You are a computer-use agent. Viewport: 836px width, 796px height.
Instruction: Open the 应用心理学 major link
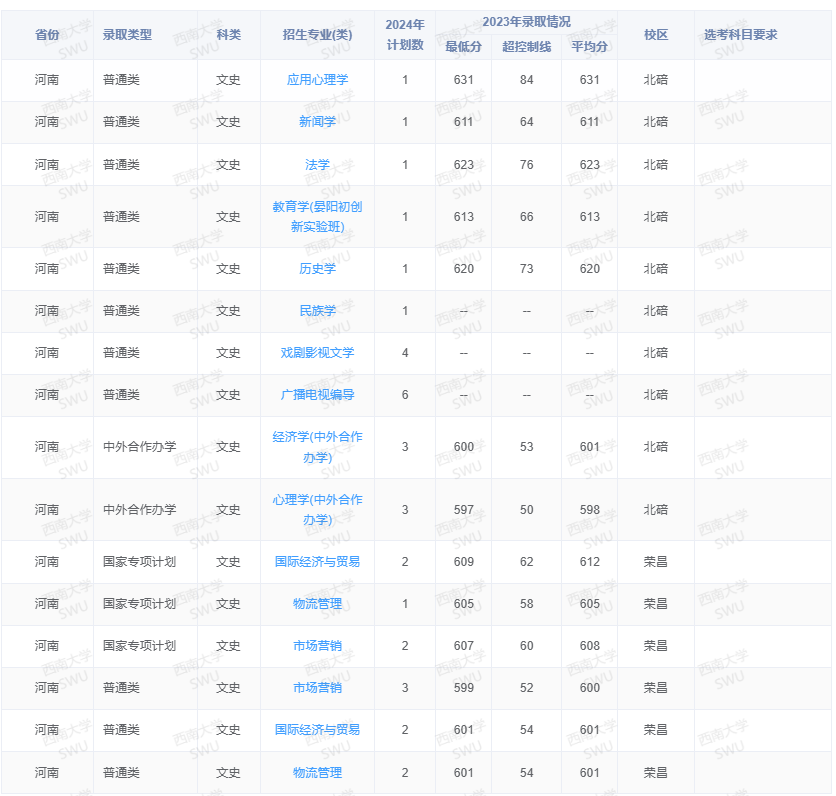pos(318,80)
